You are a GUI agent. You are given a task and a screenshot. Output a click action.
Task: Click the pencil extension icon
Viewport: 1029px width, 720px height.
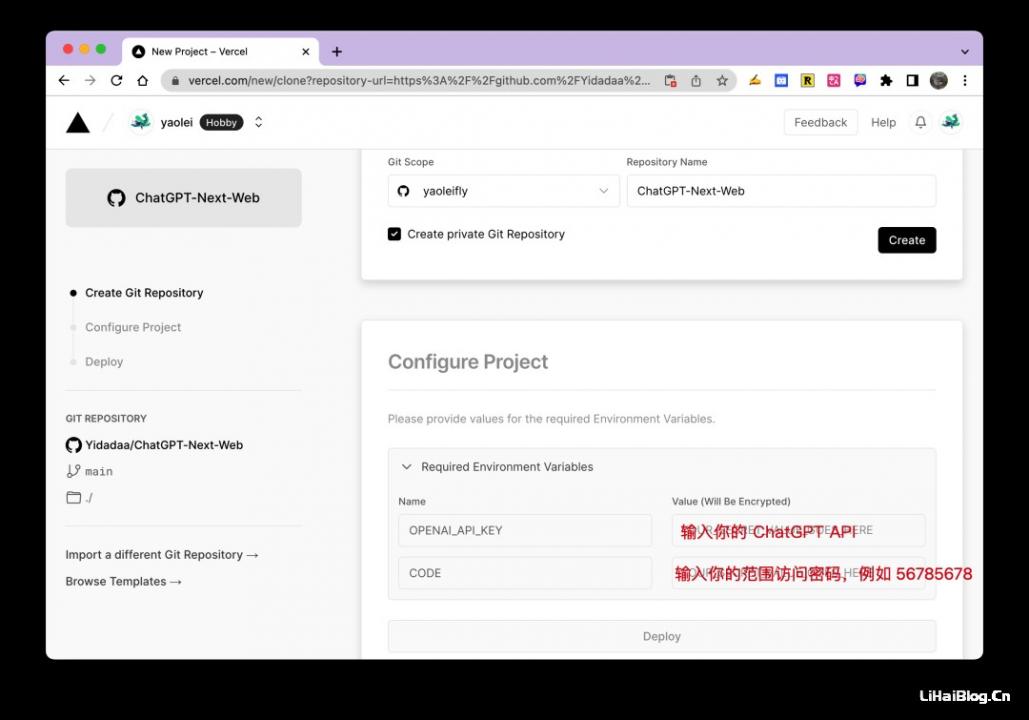tap(755, 80)
